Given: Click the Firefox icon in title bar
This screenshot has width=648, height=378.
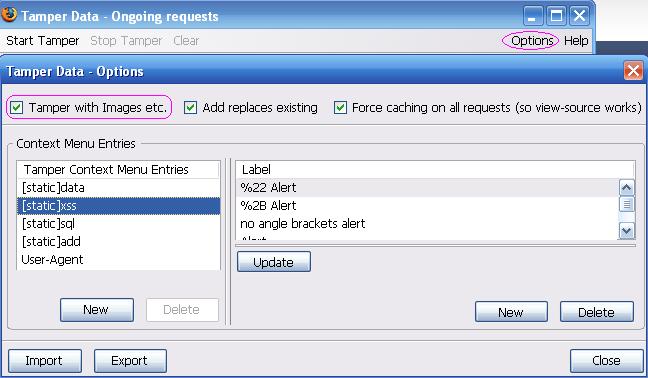Looking at the screenshot, I should [9, 14].
